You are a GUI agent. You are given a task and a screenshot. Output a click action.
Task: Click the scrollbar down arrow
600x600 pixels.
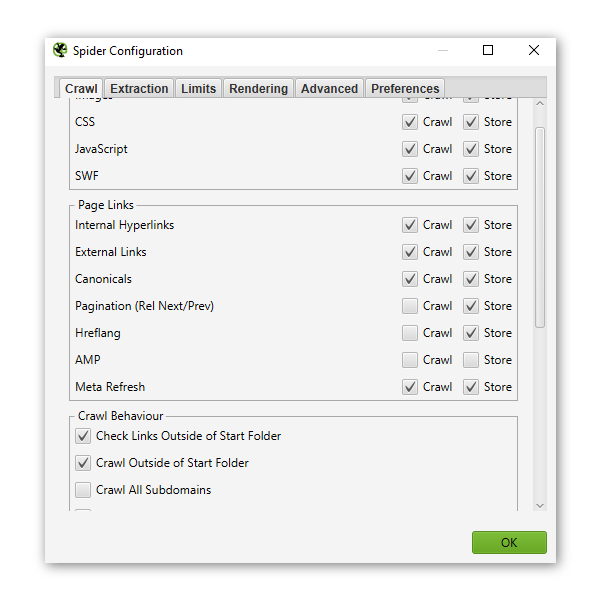(540, 505)
